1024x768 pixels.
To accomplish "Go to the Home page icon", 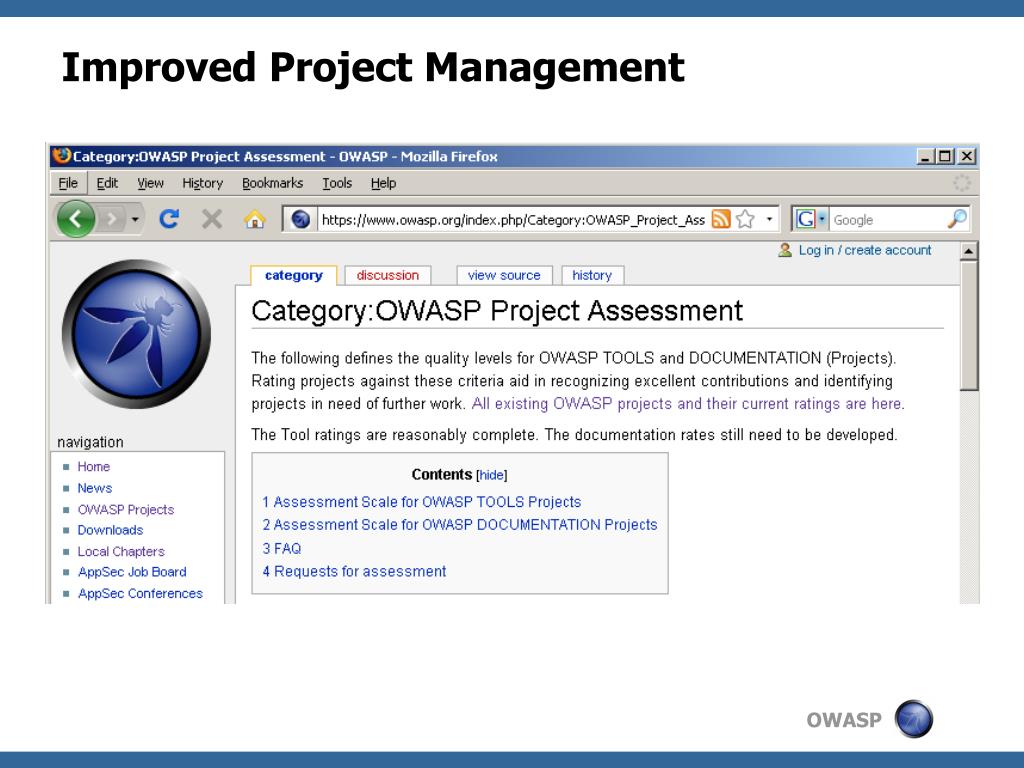I will (255, 219).
